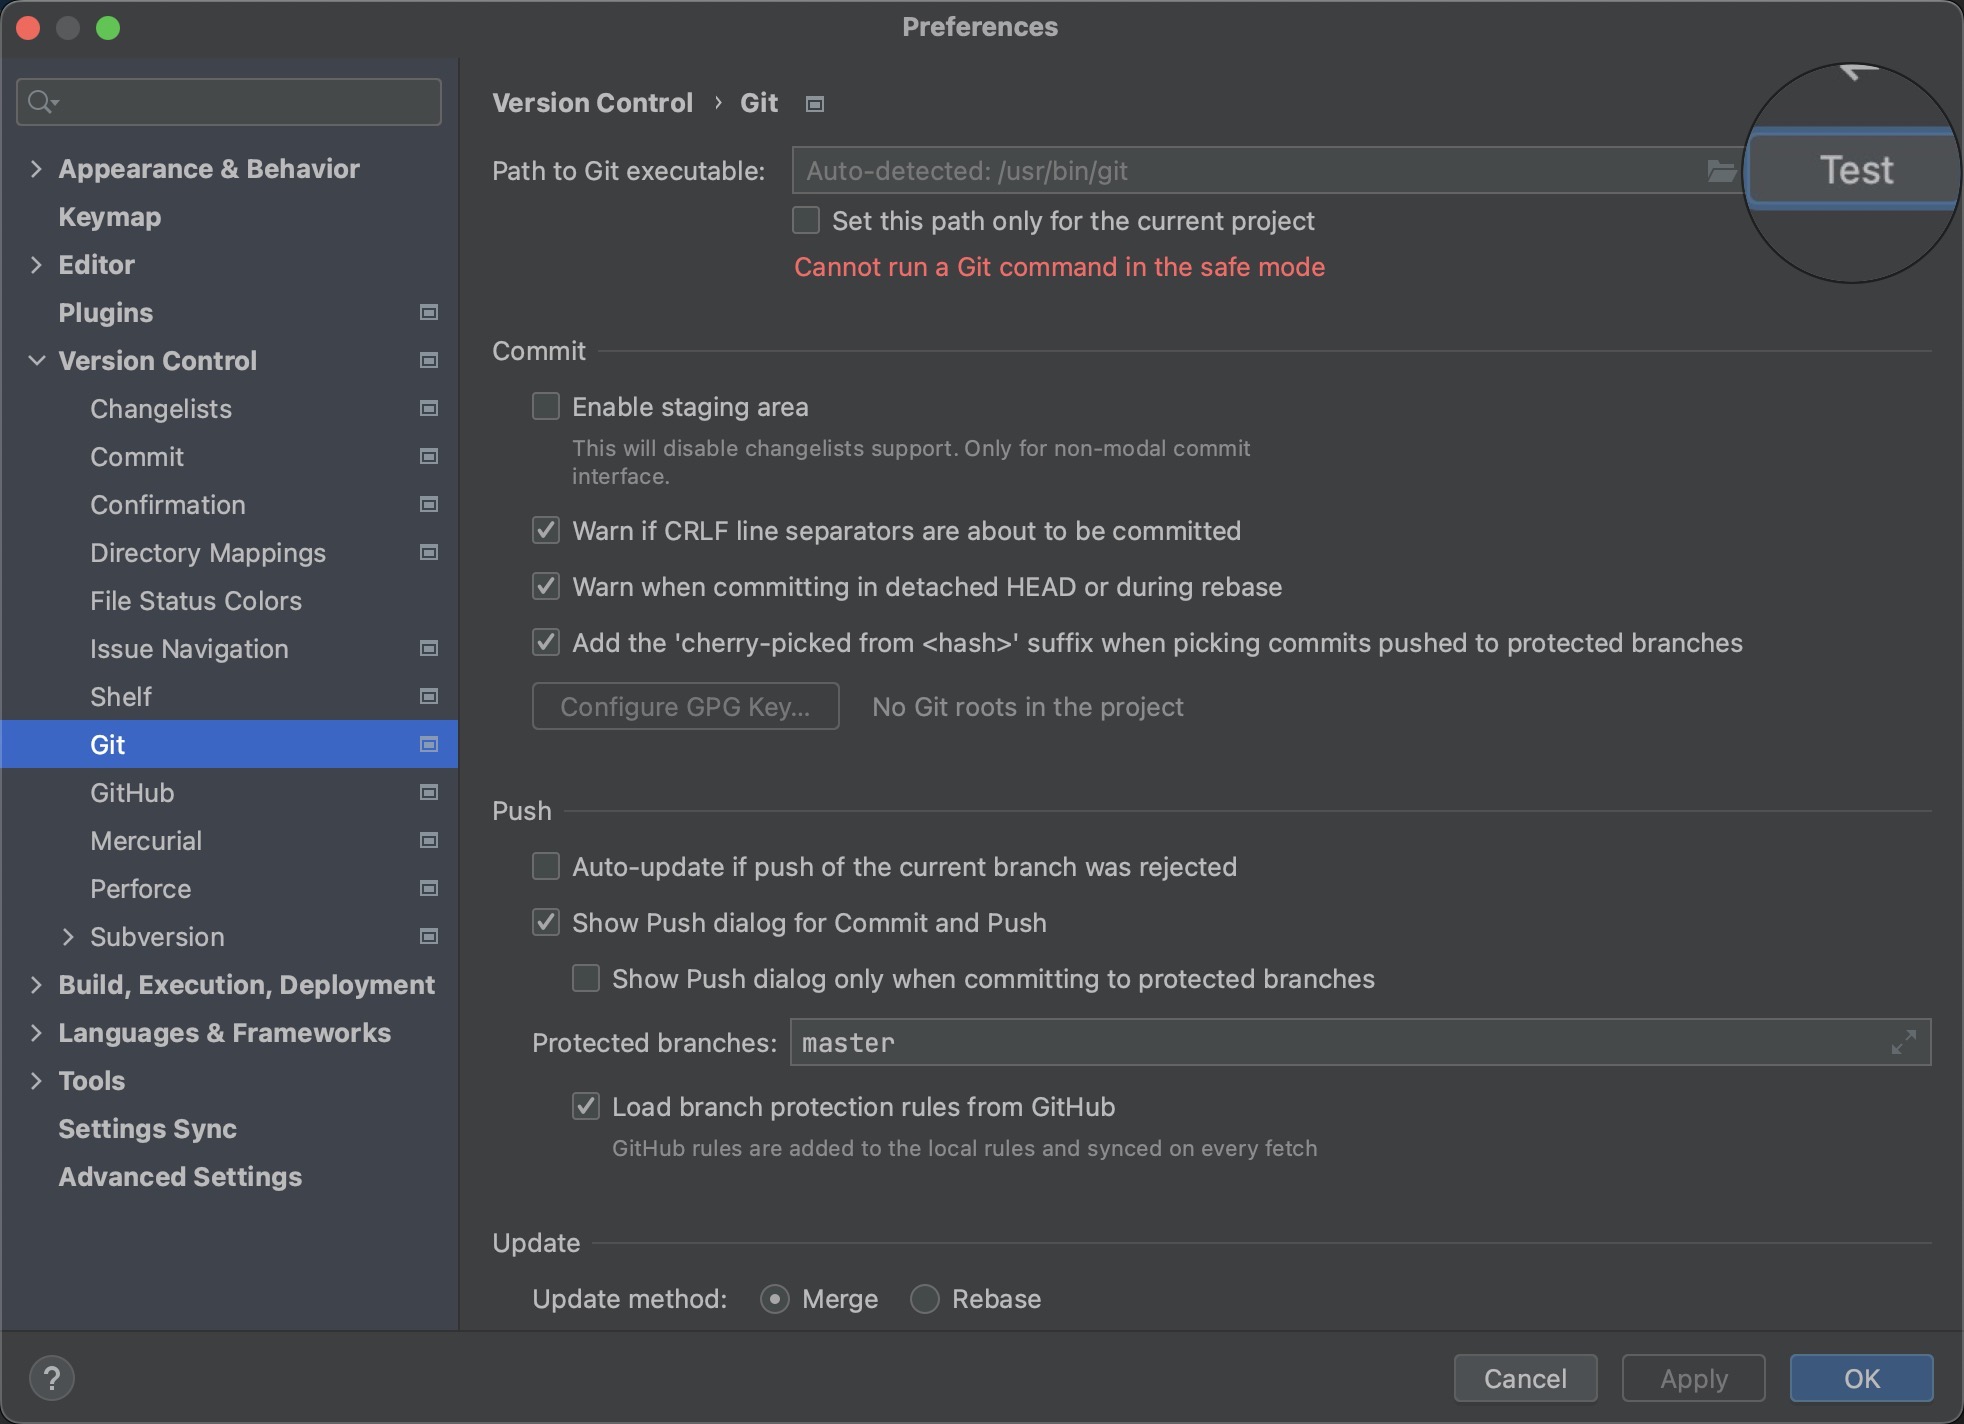Expand Appearance & Behavior section
The height and width of the screenshot is (1424, 1964).
point(36,169)
